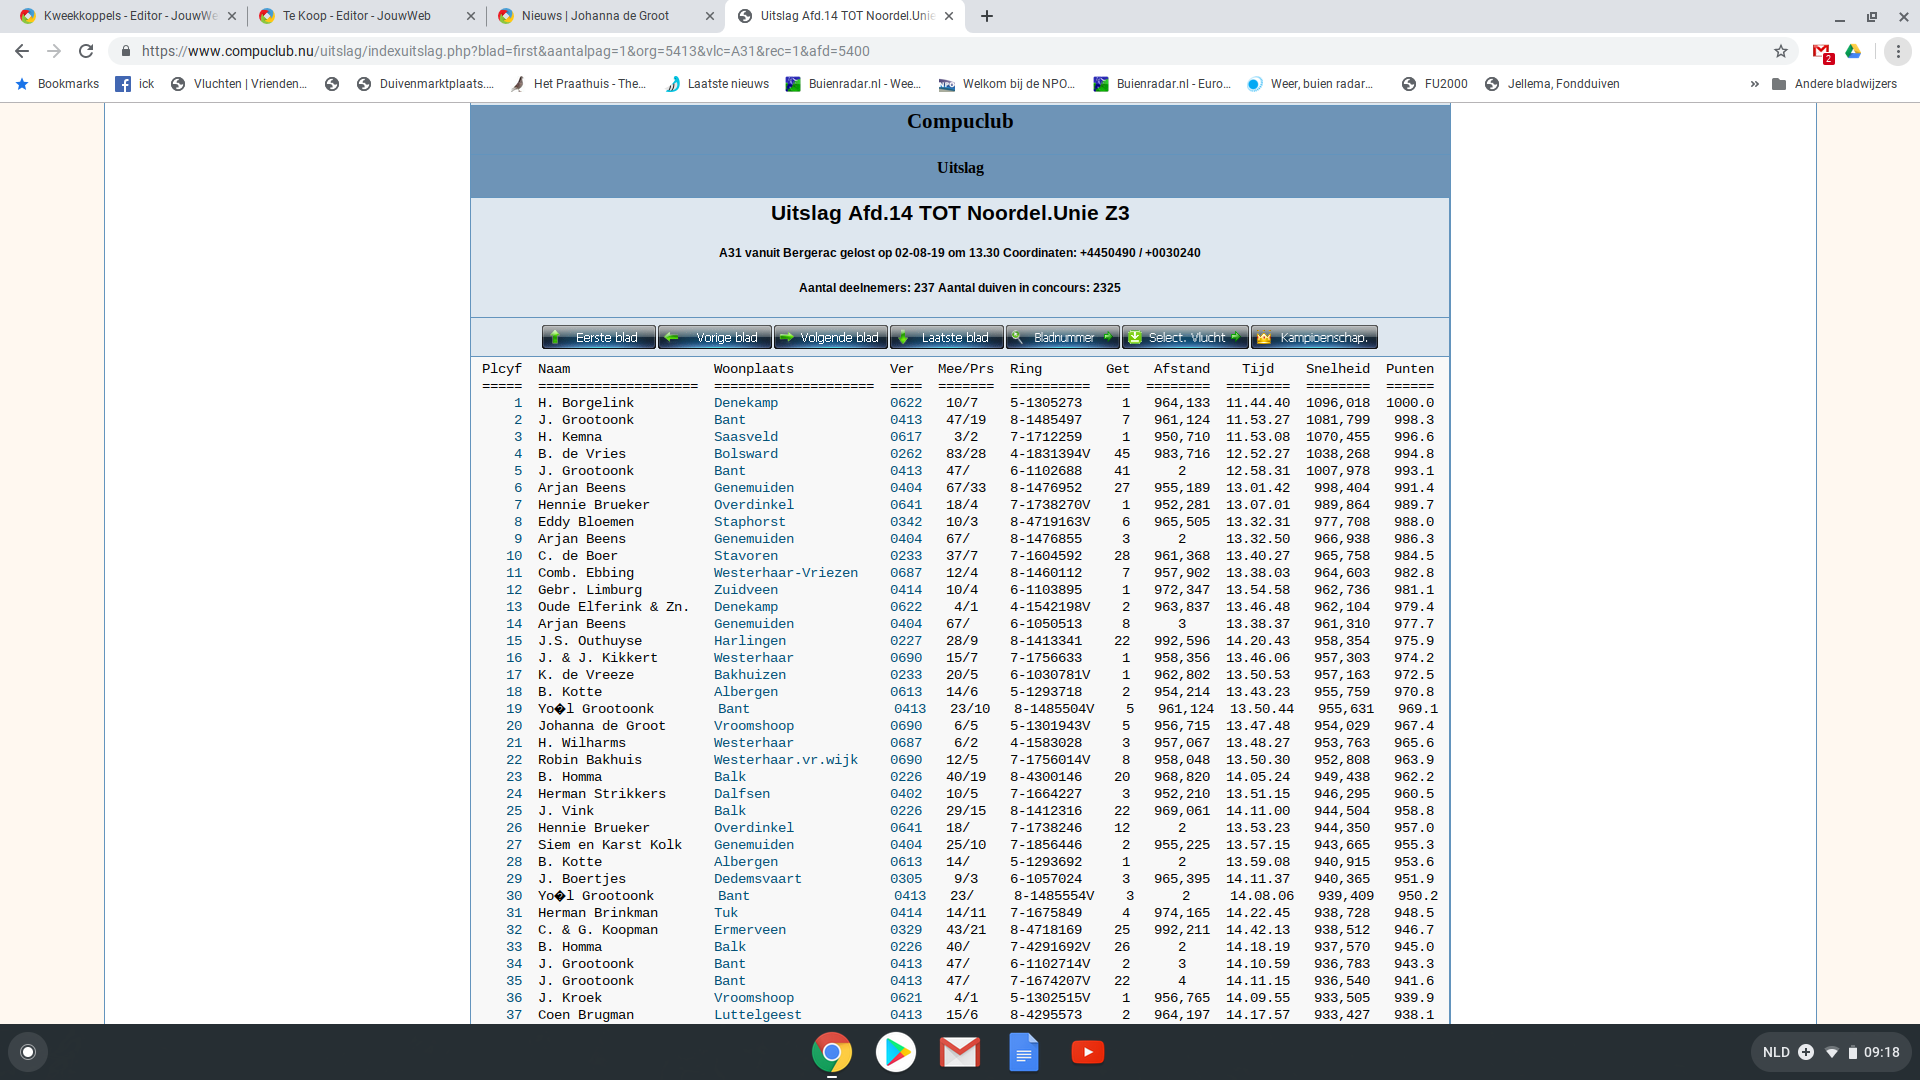Bookmark this page with star icon
The width and height of the screenshot is (1920, 1080).
pyautogui.click(x=1781, y=51)
